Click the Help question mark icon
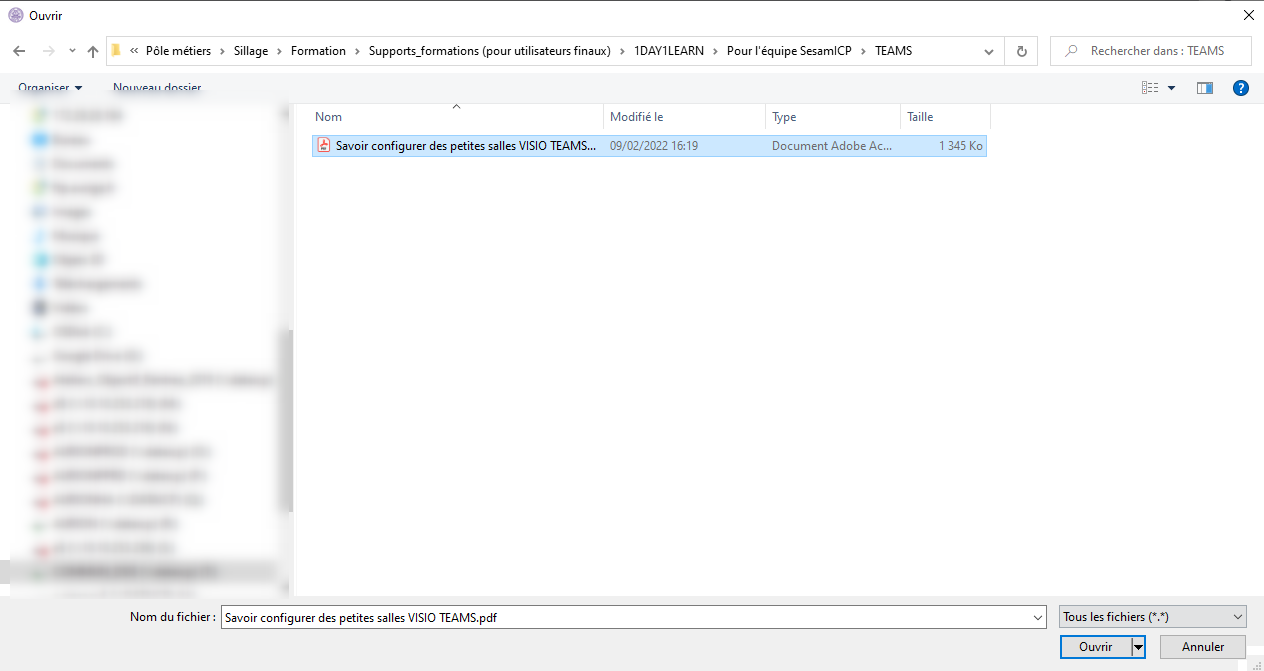Viewport: 1264px width, 671px height. pyautogui.click(x=1241, y=88)
